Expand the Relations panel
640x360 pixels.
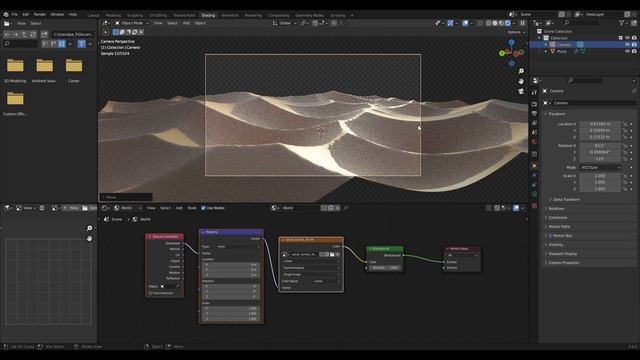pyautogui.click(x=556, y=209)
